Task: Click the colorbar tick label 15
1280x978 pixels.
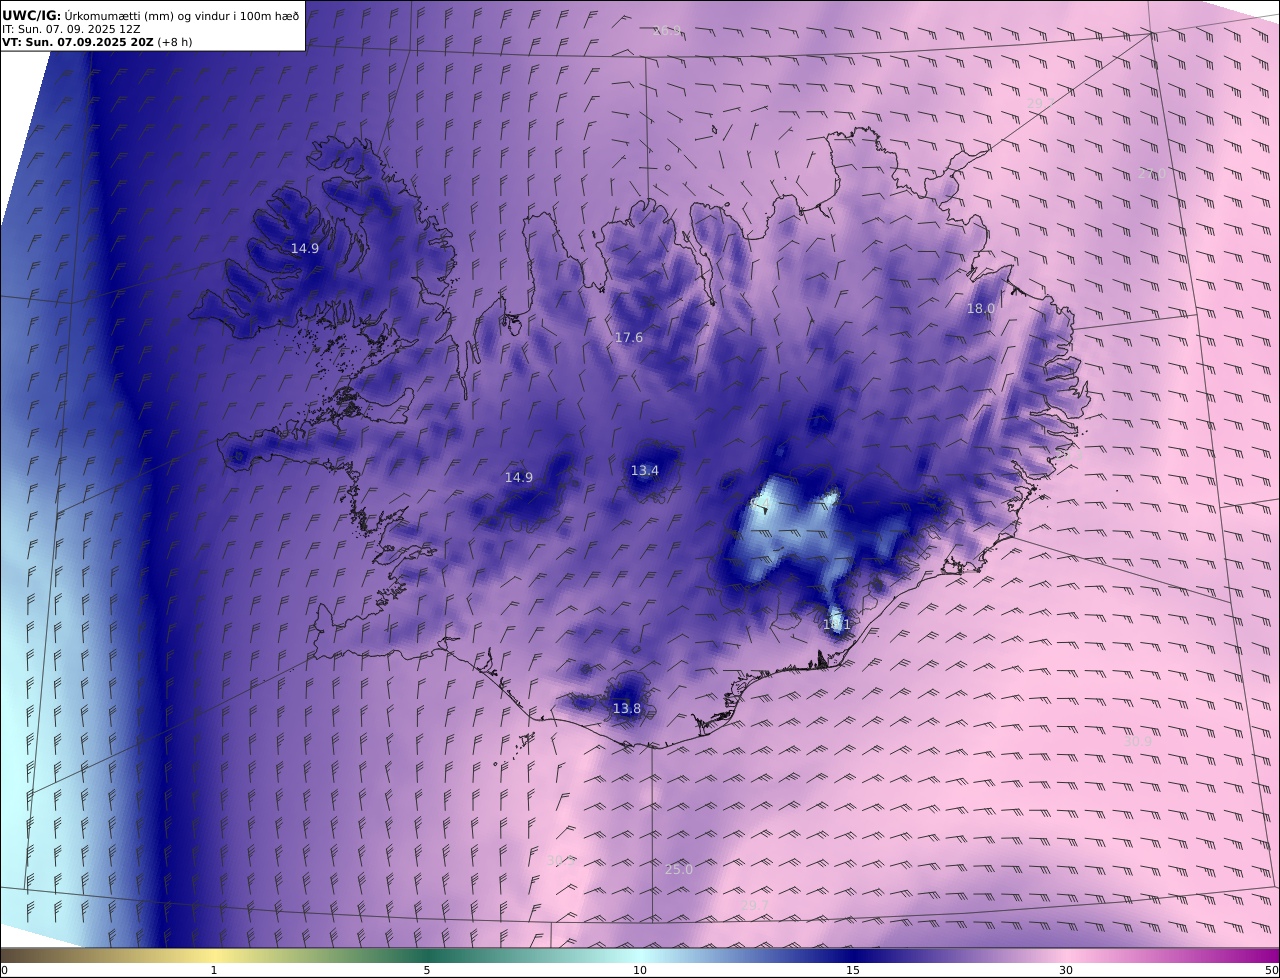Action: 853,970
